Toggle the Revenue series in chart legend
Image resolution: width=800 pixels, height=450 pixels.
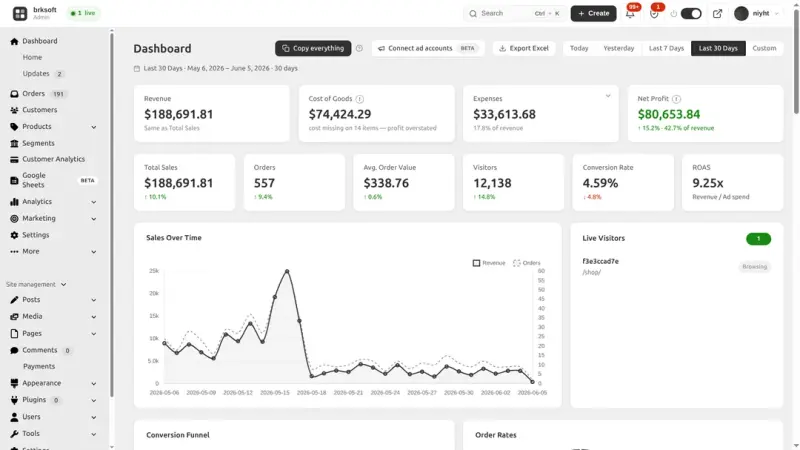coord(489,263)
